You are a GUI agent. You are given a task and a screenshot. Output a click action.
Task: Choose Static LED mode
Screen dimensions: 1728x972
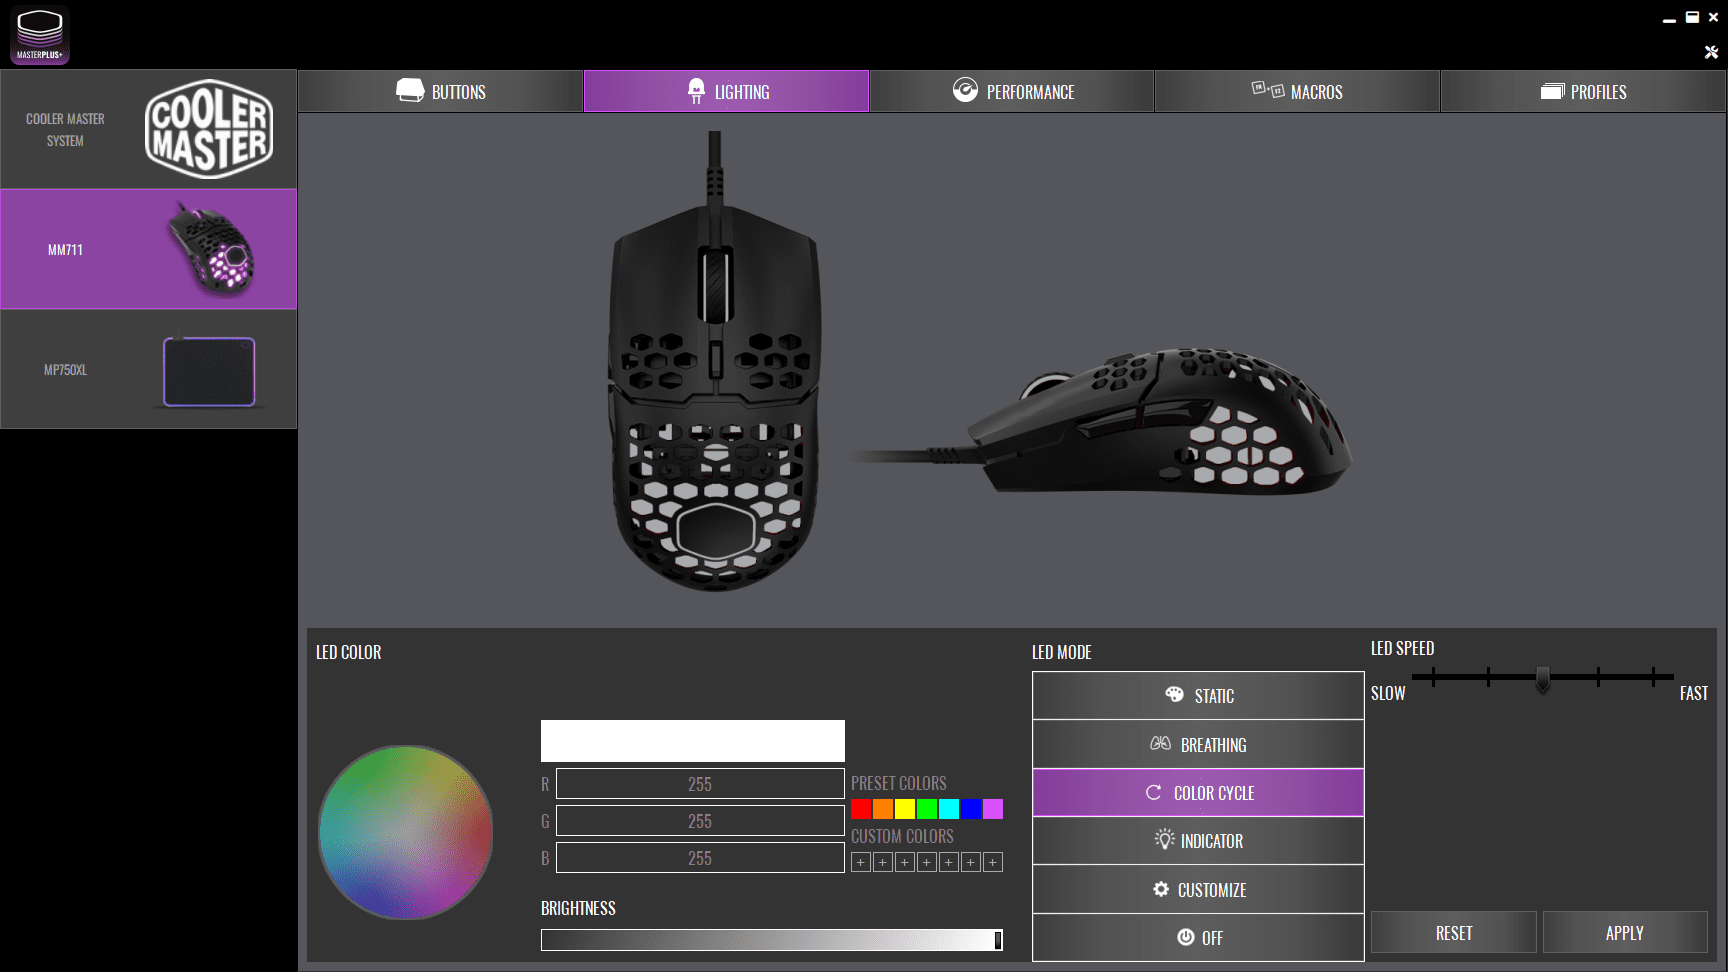1198,695
